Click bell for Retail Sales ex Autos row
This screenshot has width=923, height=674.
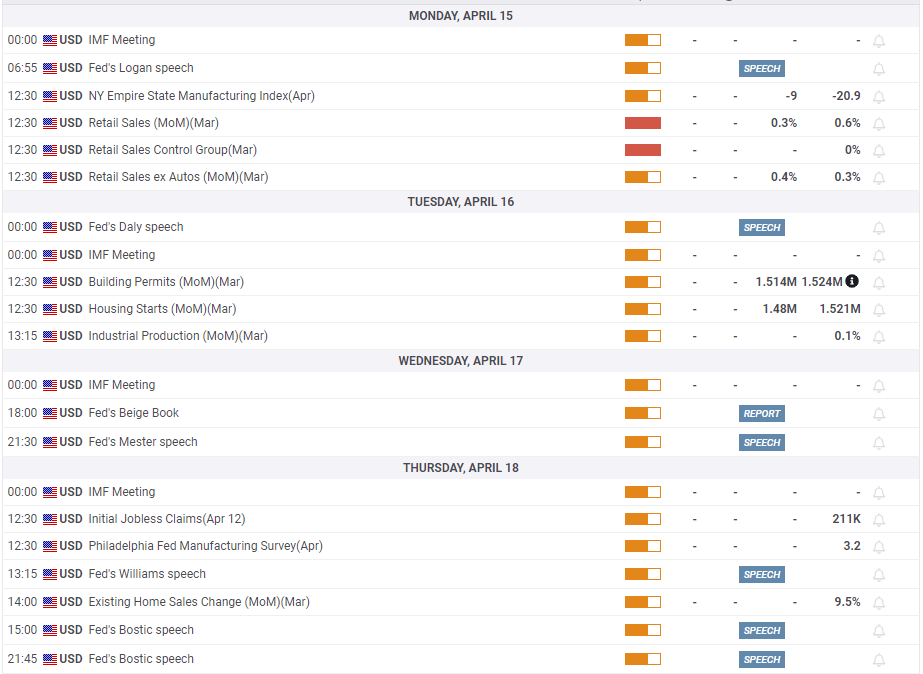879,178
